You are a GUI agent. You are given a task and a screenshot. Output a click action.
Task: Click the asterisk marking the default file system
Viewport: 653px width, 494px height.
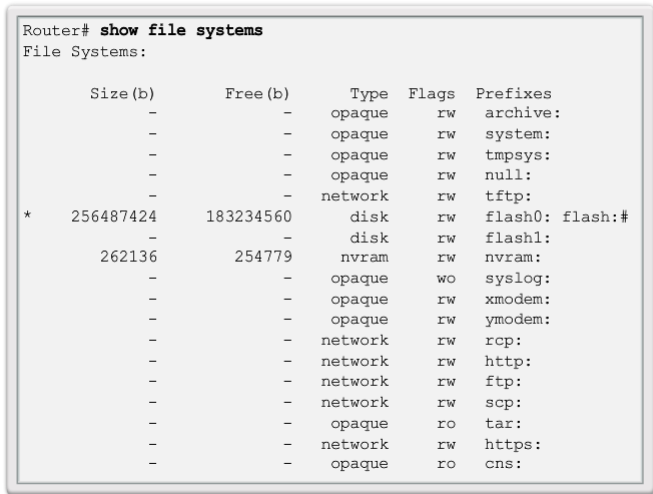pyautogui.click(x=29, y=217)
